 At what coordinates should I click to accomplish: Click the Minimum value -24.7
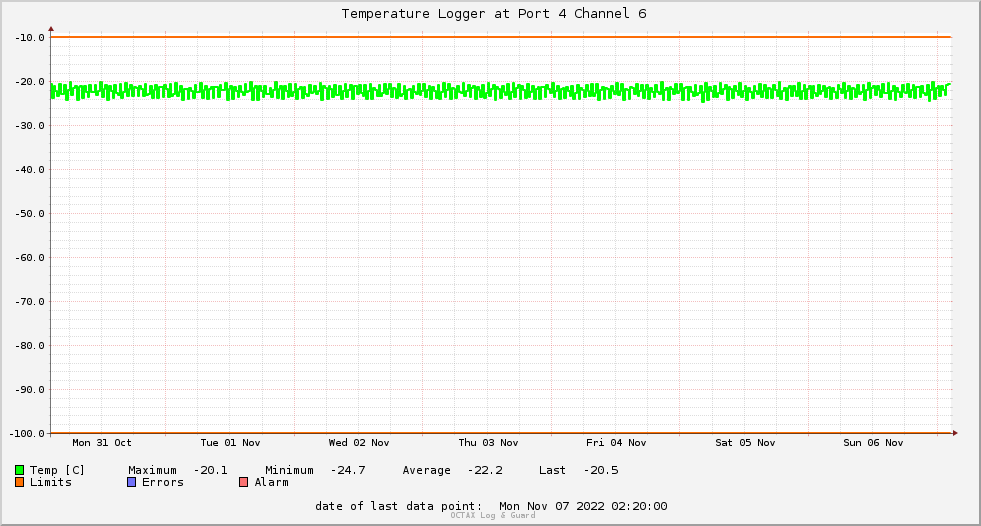coord(348,470)
